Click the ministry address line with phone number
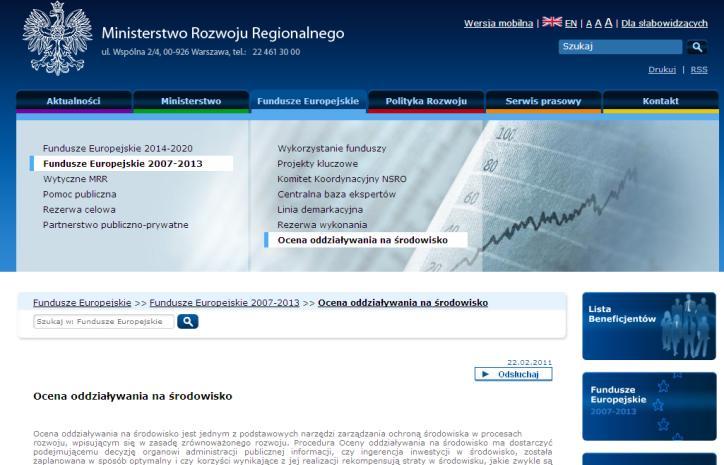The height and width of the screenshot is (465, 724). (x=201, y=52)
